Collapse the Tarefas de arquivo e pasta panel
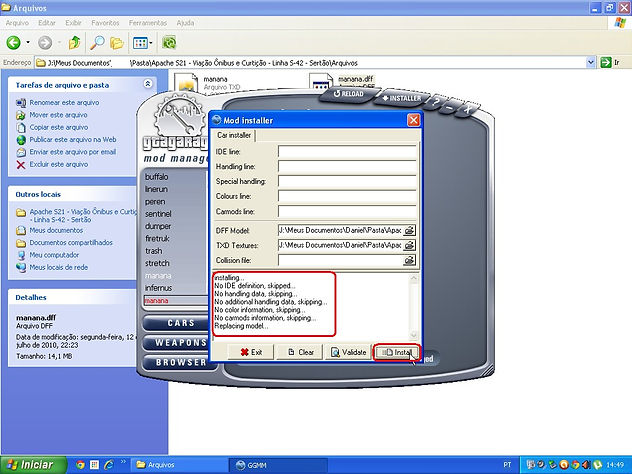This screenshot has width=632, height=474. pyautogui.click(x=148, y=84)
